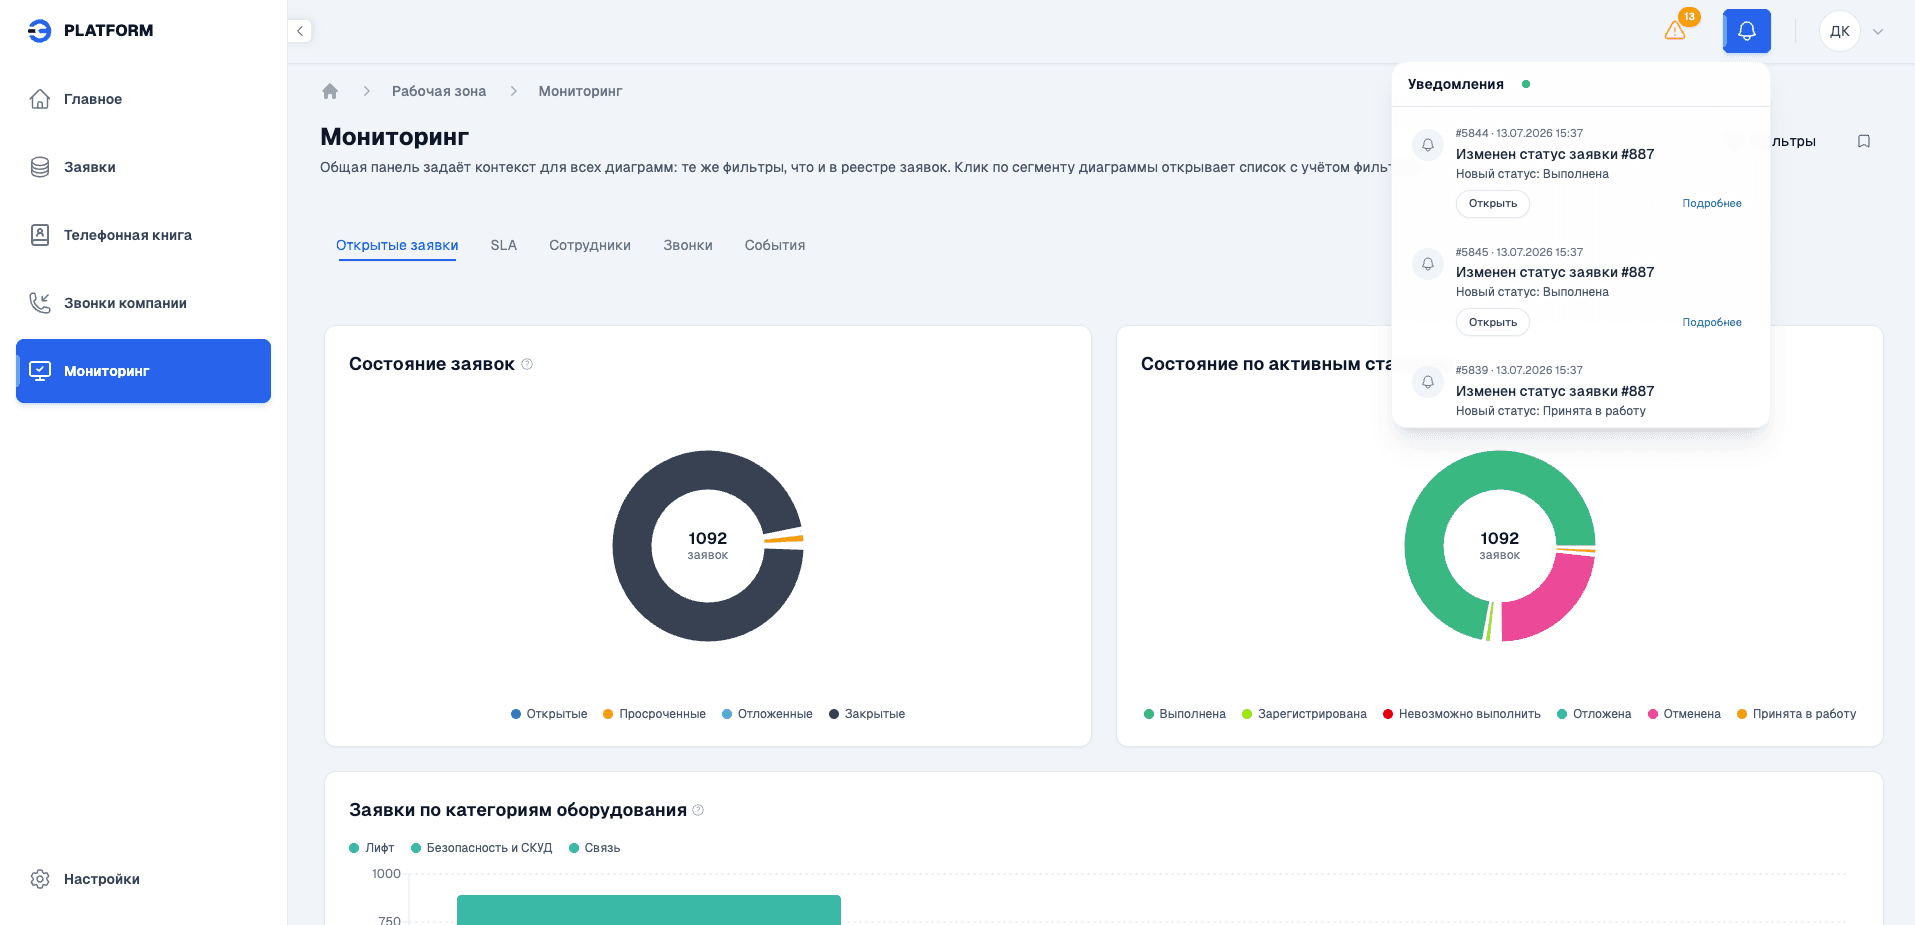This screenshot has width=1915, height=925.
Task: Open Рабочая зона breadcrumb
Action: click(x=439, y=91)
